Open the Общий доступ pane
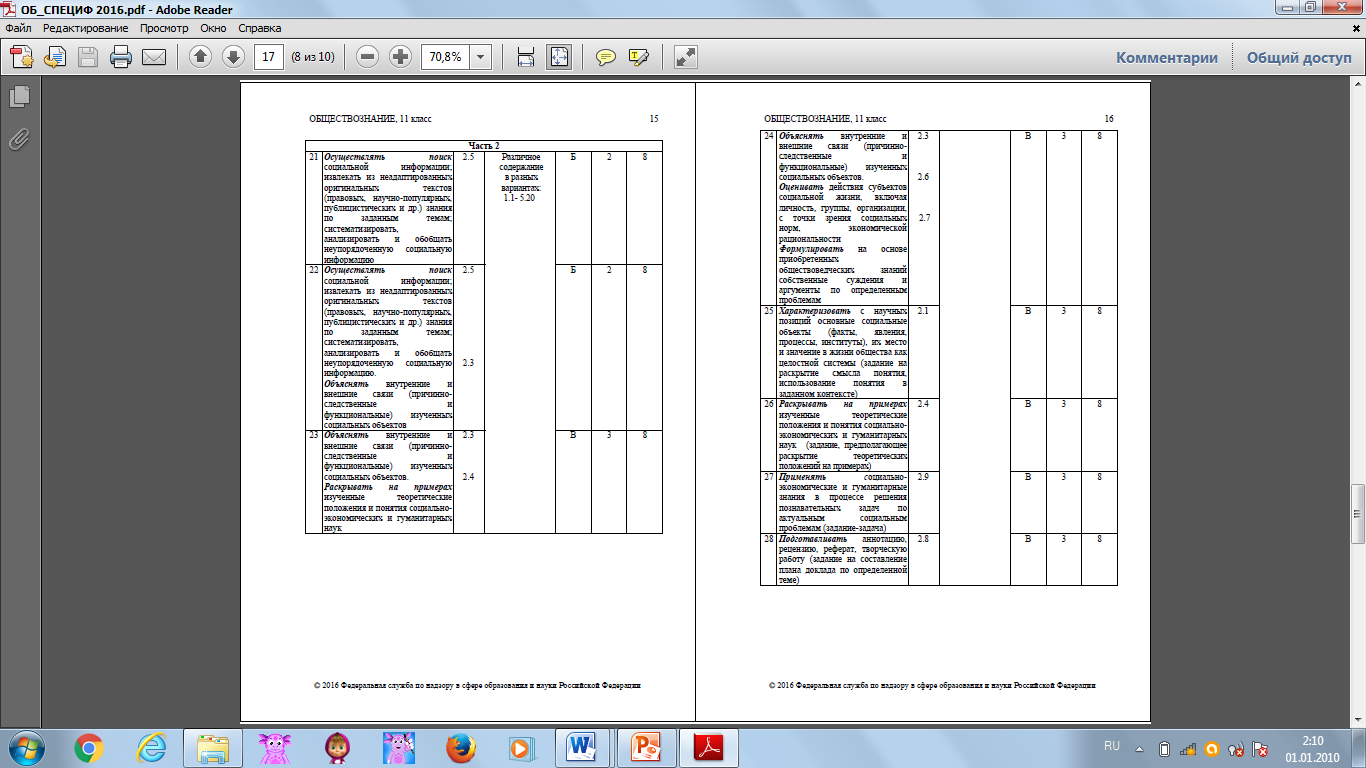Image resolution: width=1366 pixels, height=768 pixels. tap(1299, 57)
